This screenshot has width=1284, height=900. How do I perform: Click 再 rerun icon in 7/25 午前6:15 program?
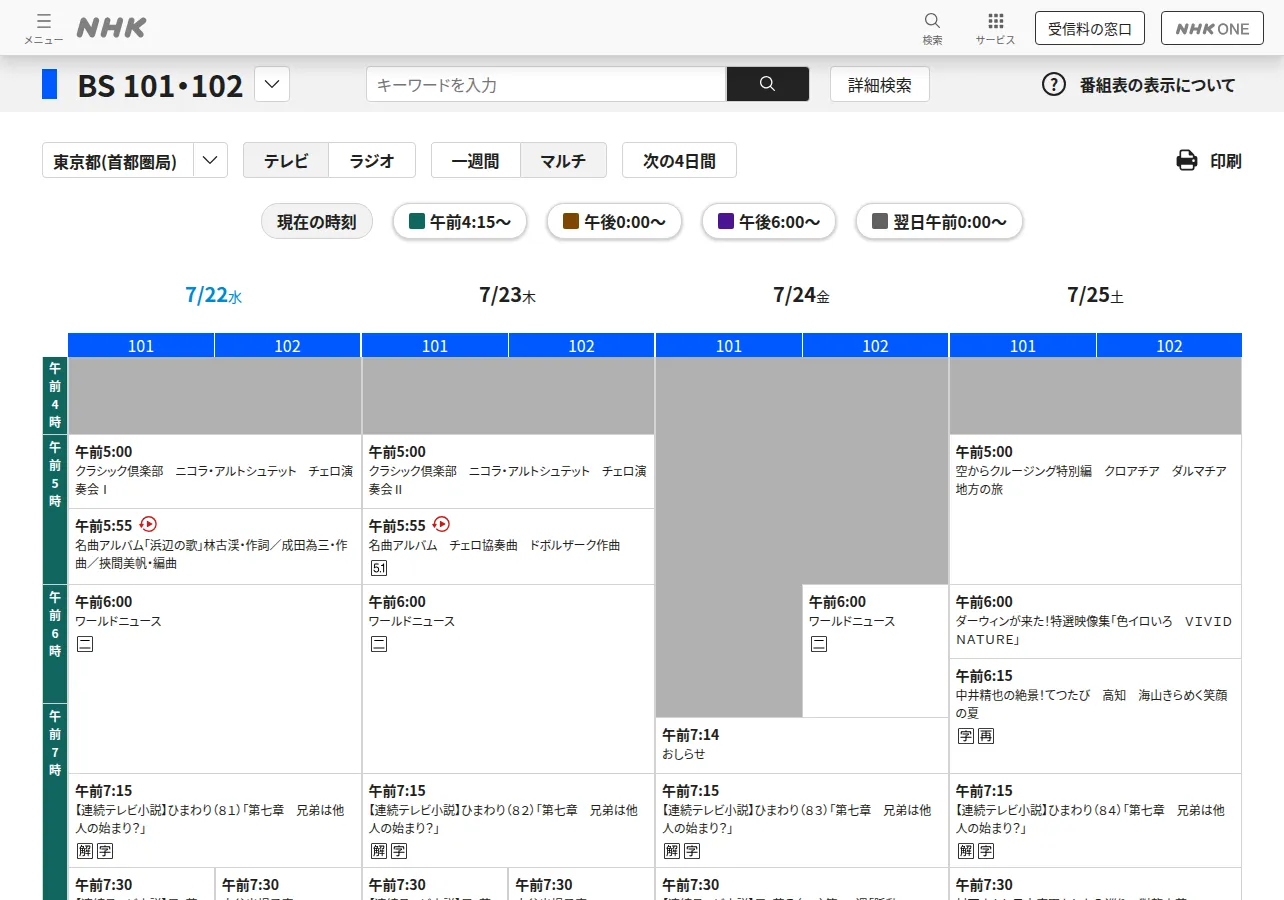pos(986,736)
